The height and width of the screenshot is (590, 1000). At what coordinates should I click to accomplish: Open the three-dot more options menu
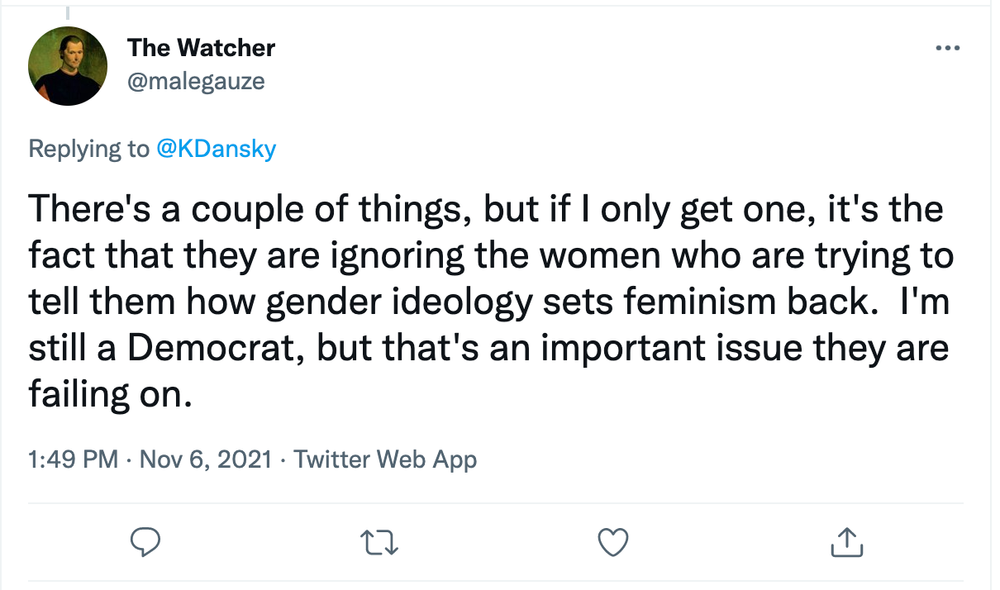coord(945,48)
